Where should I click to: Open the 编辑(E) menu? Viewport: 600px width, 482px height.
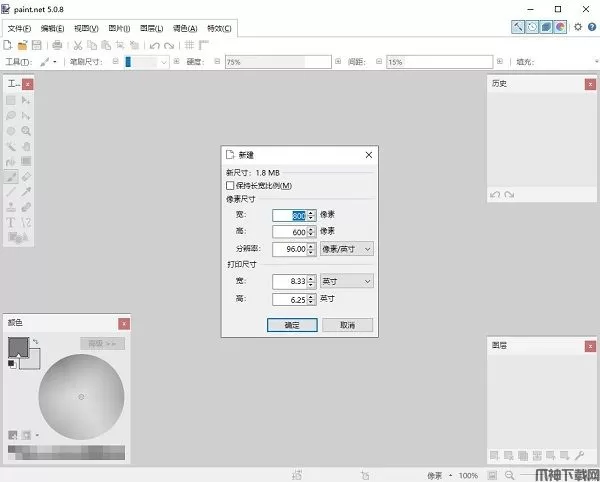[x=52, y=28]
